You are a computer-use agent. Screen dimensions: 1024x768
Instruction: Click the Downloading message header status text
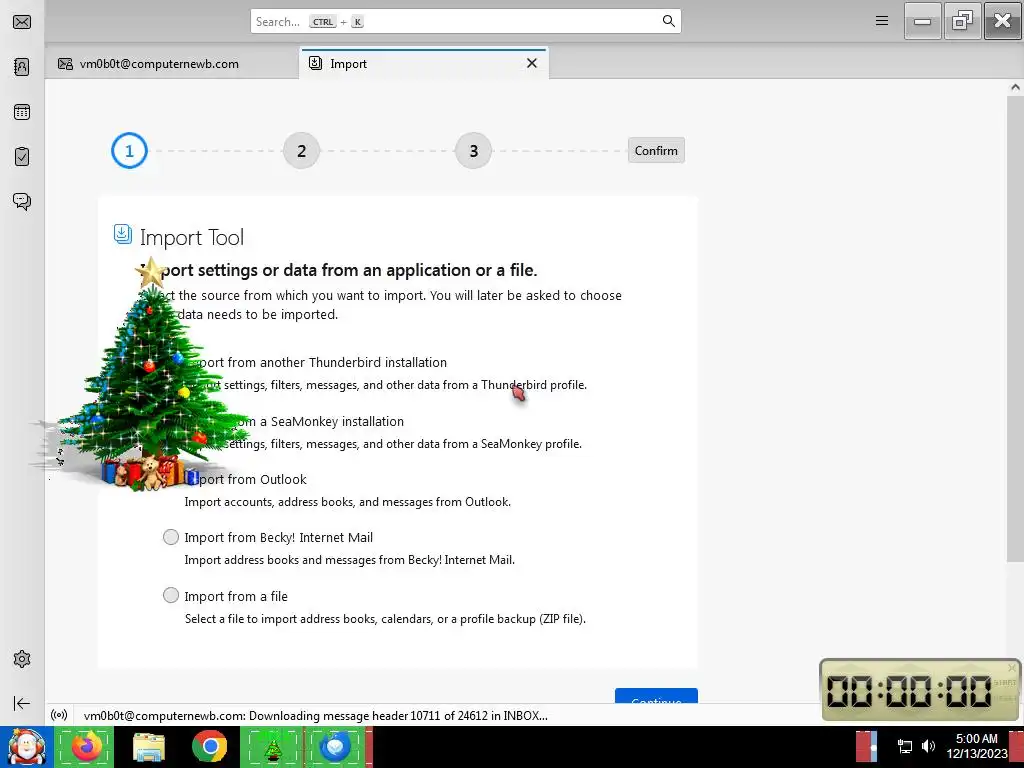[x=316, y=716]
